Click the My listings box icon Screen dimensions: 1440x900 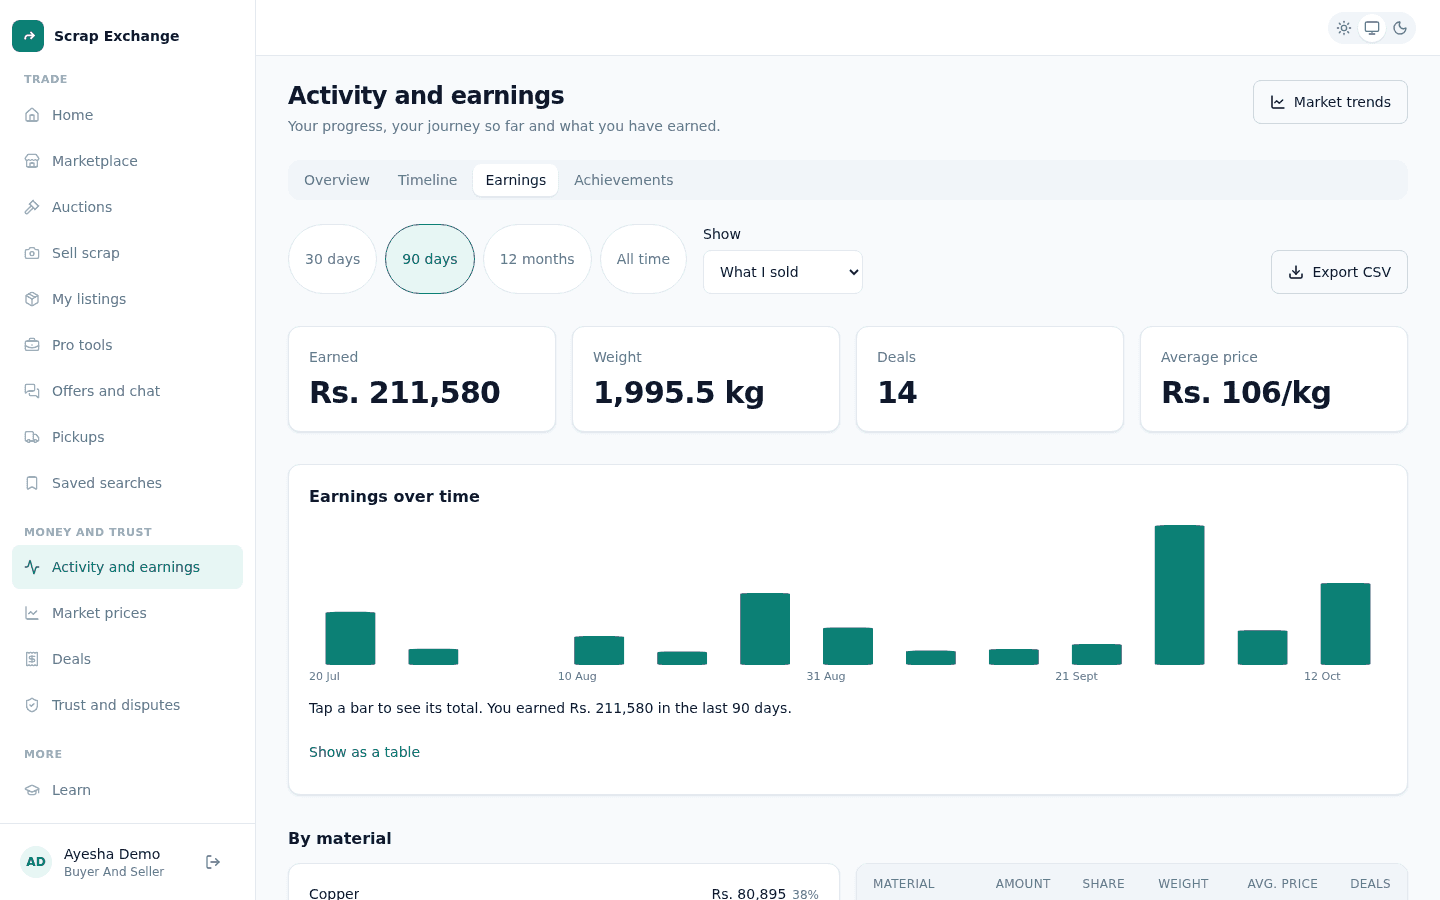32,299
